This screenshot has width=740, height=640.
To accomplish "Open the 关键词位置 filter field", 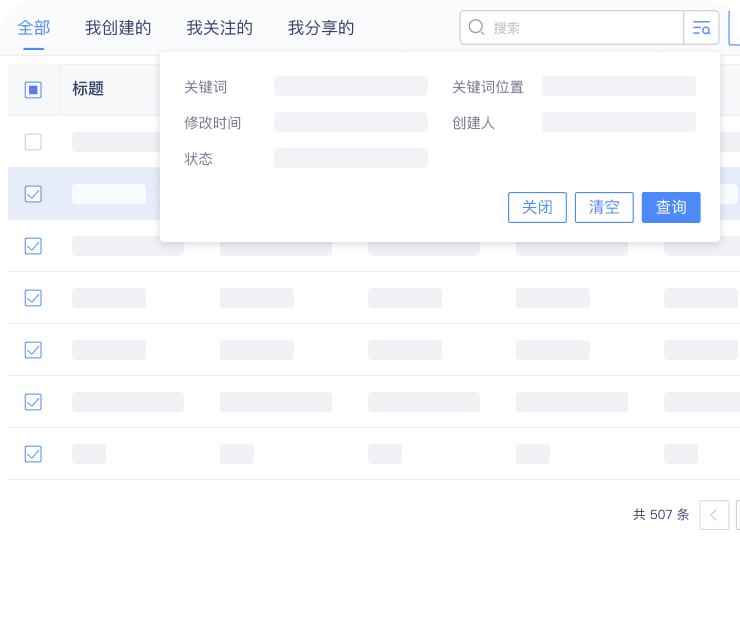I will (619, 86).
